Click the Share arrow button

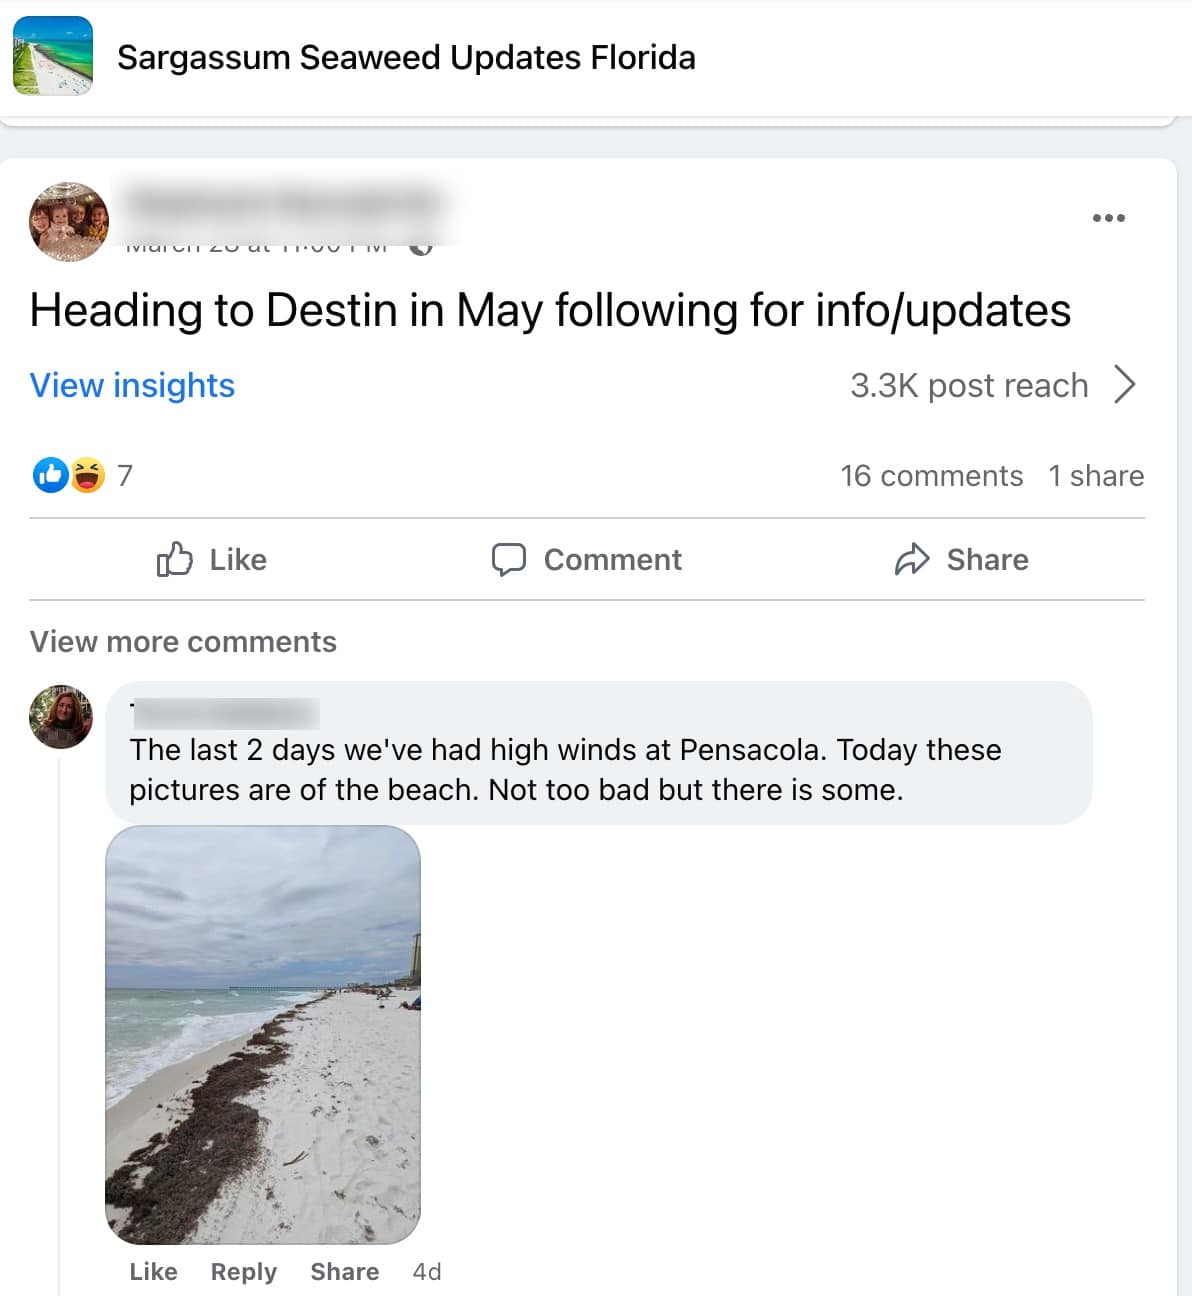pyautogui.click(x=961, y=559)
